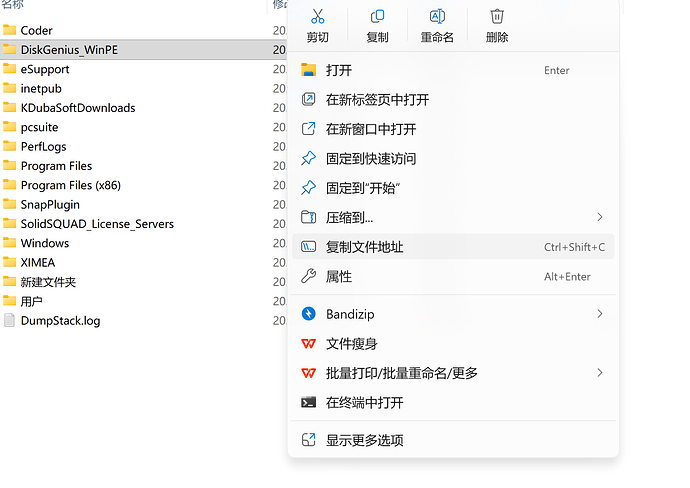Select the XIMEA folder
Image resolution: width=690 pixels, height=488 pixels.
pyautogui.click(x=38, y=263)
